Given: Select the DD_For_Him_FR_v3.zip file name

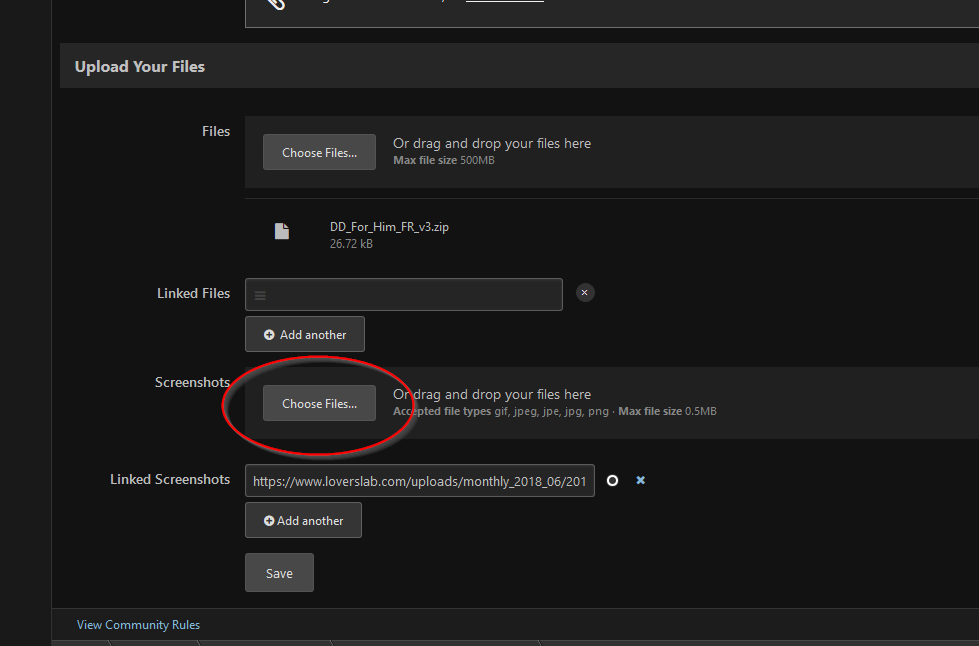Looking at the screenshot, I should (x=389, y=227).
